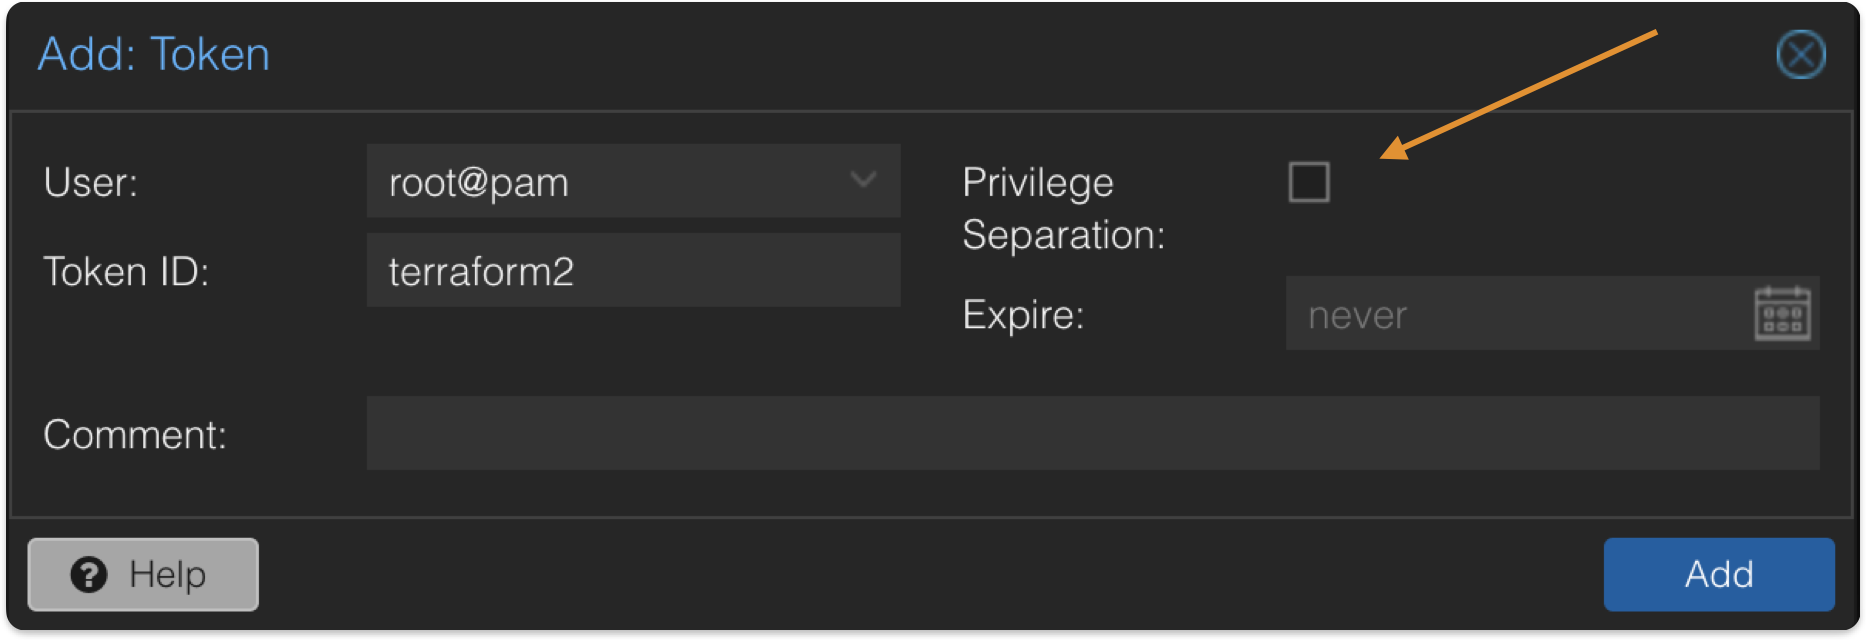Close the Add Token dialog
The height and width of the screenshot is (640, 1866).
(1800, 54)
